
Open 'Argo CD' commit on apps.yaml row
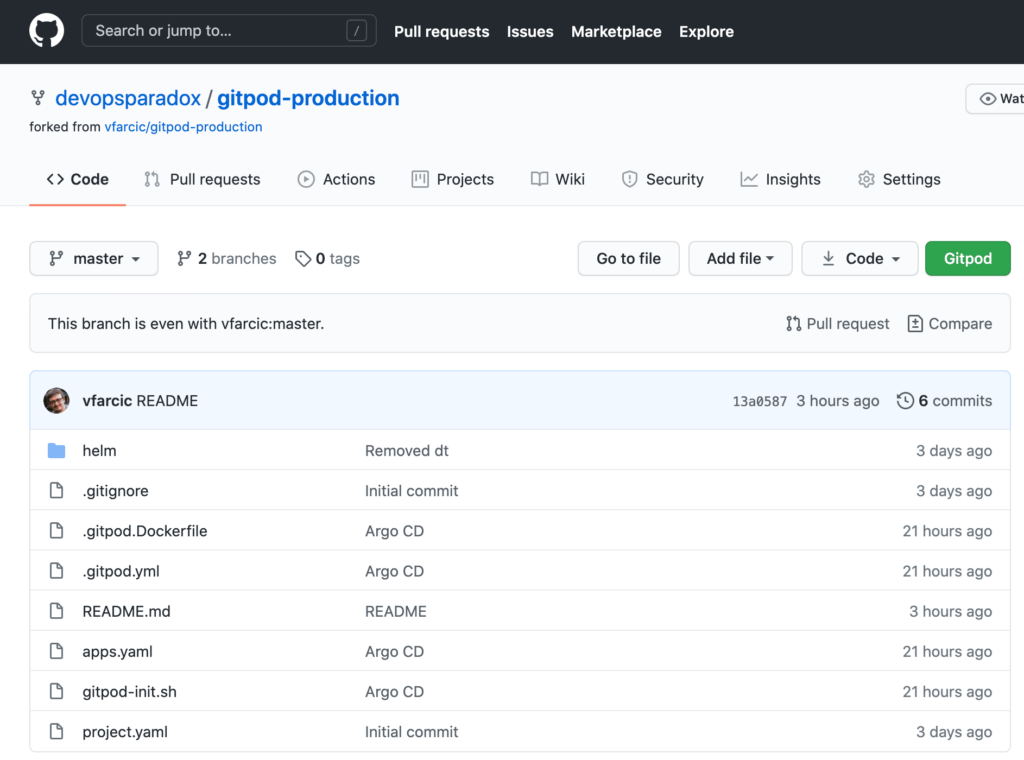pos(394,652)
